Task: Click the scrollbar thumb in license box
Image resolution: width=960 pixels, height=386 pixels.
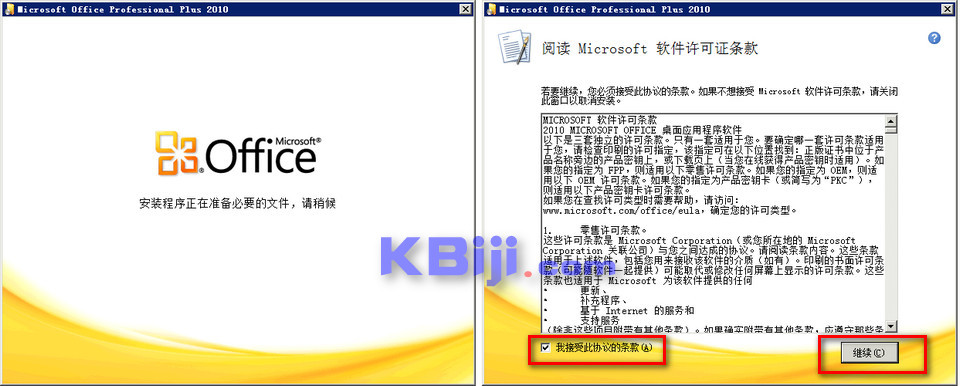Action: 891,129
